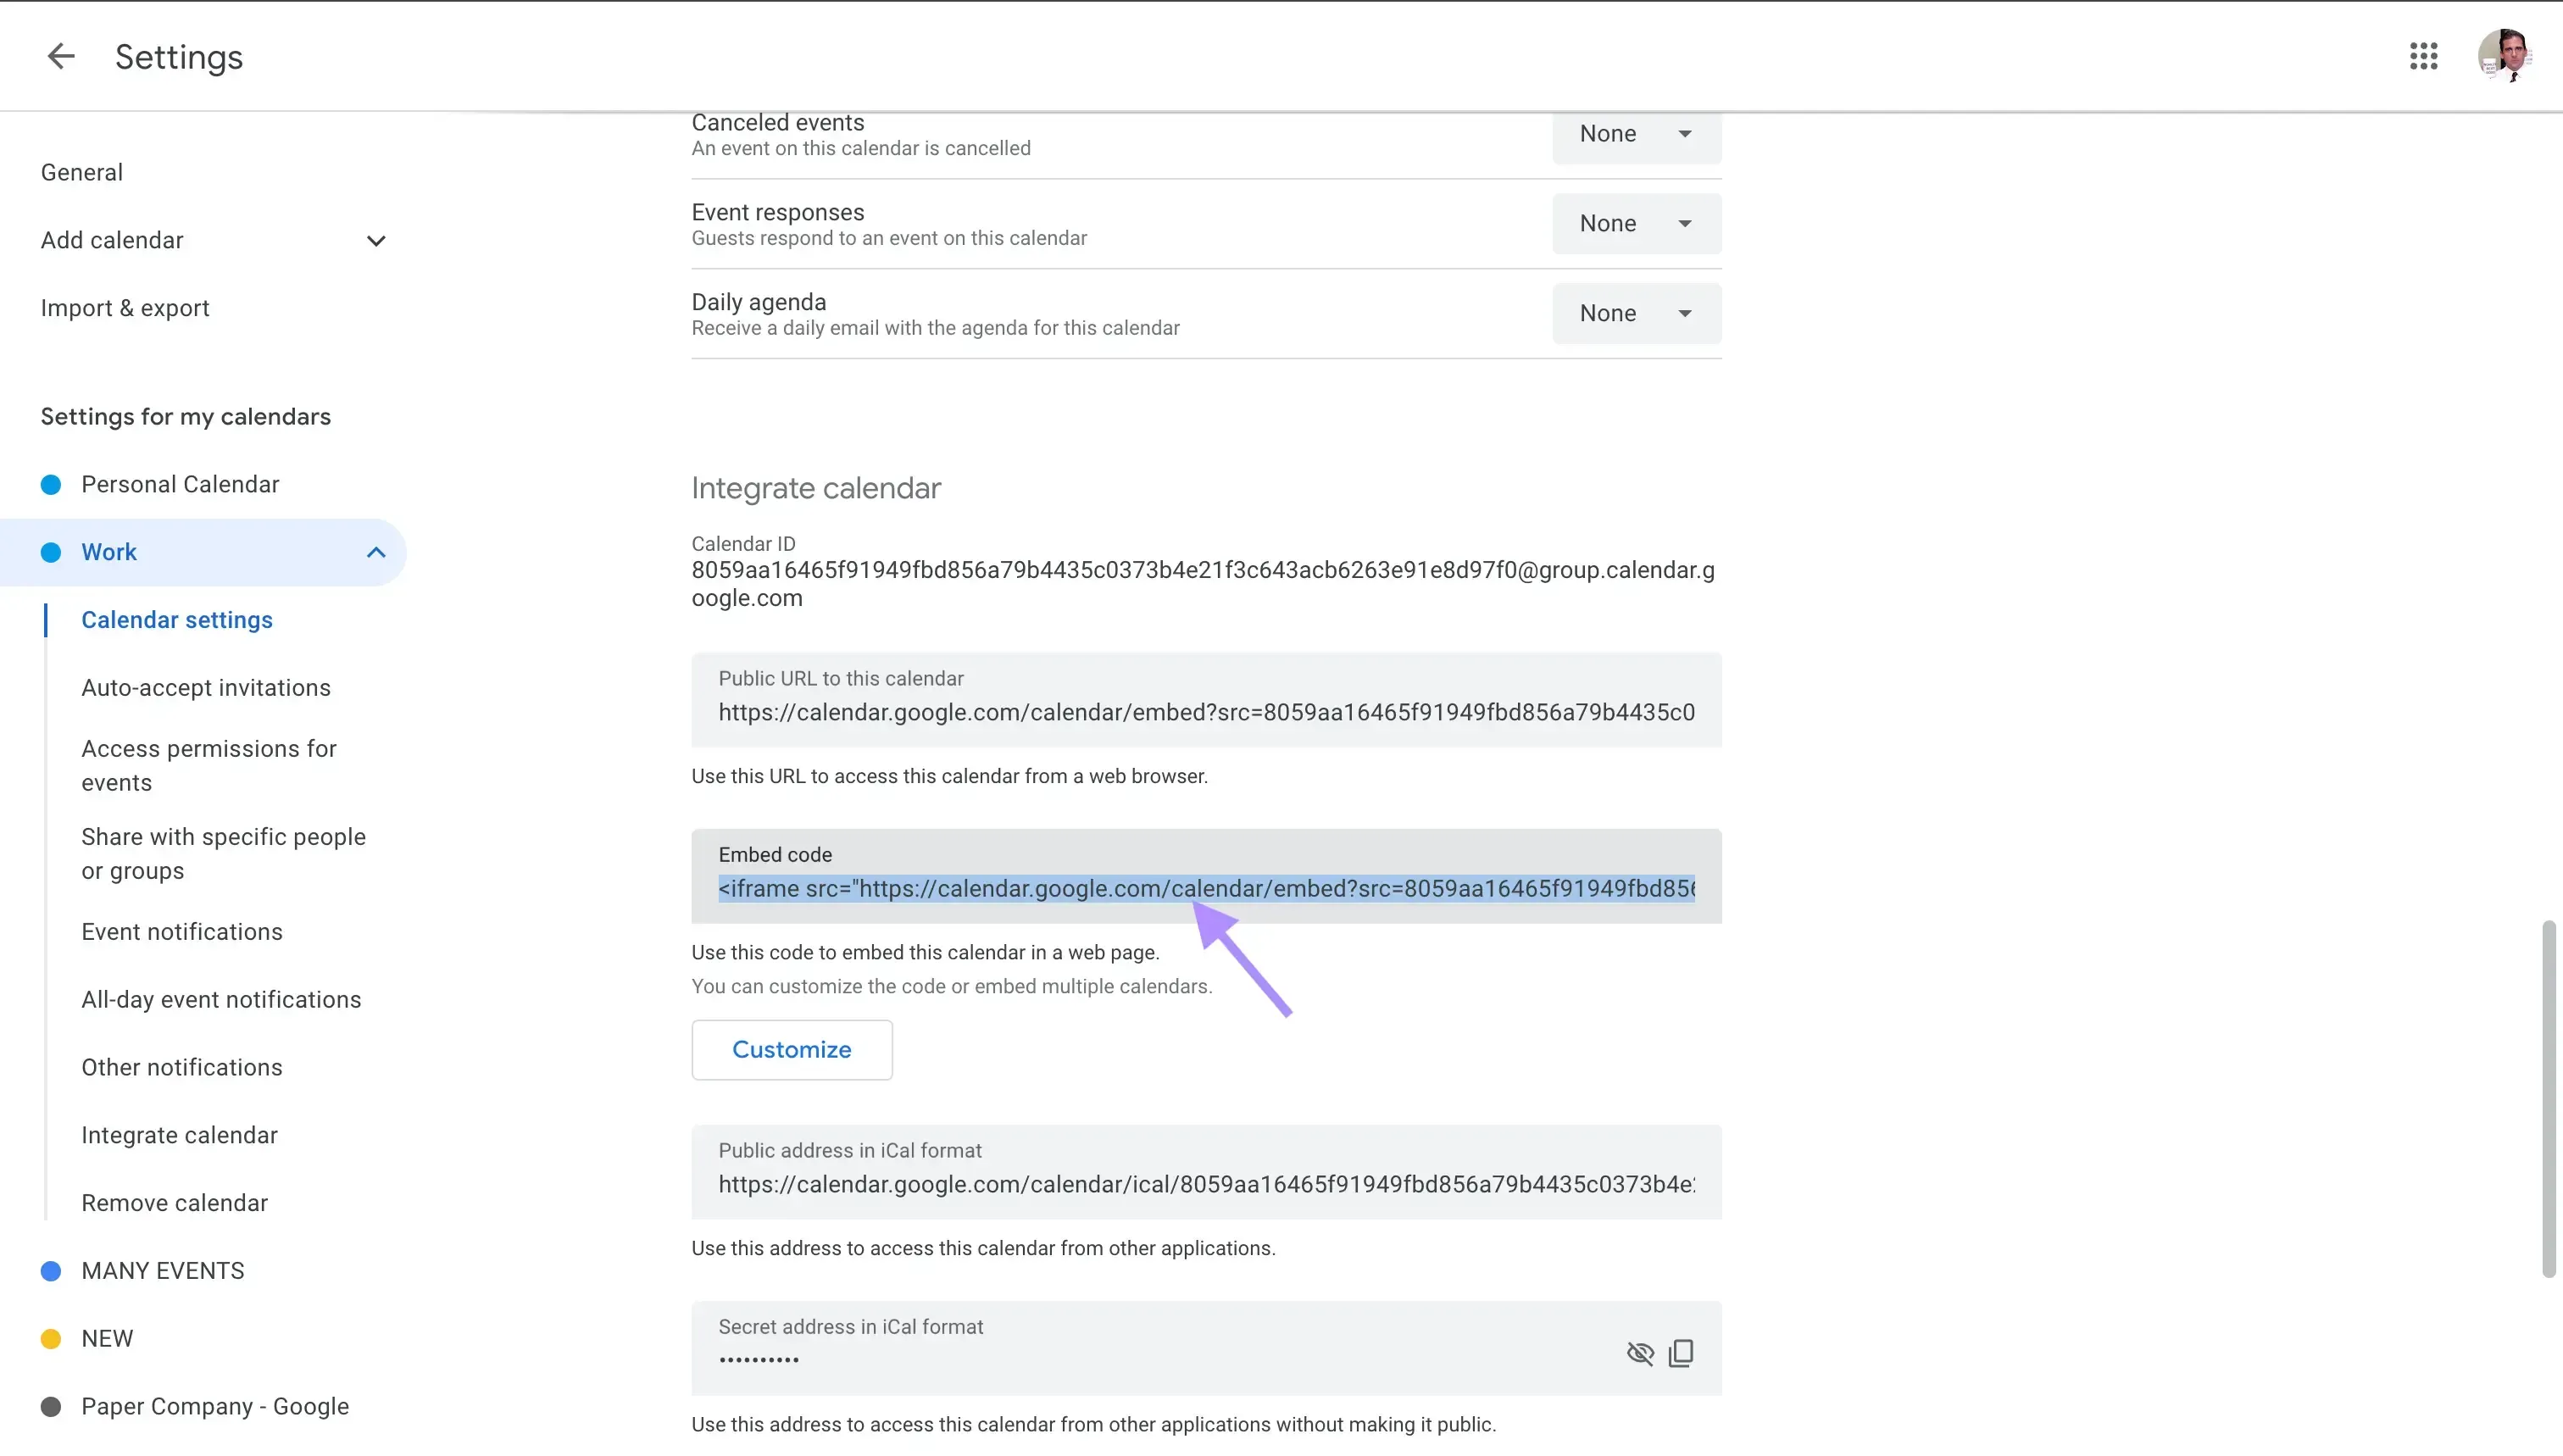This screenshot has width=2563, height=1456.
Task: Collapse the Work calendar section
Action: pyautogui.click(x=375, y=551)
